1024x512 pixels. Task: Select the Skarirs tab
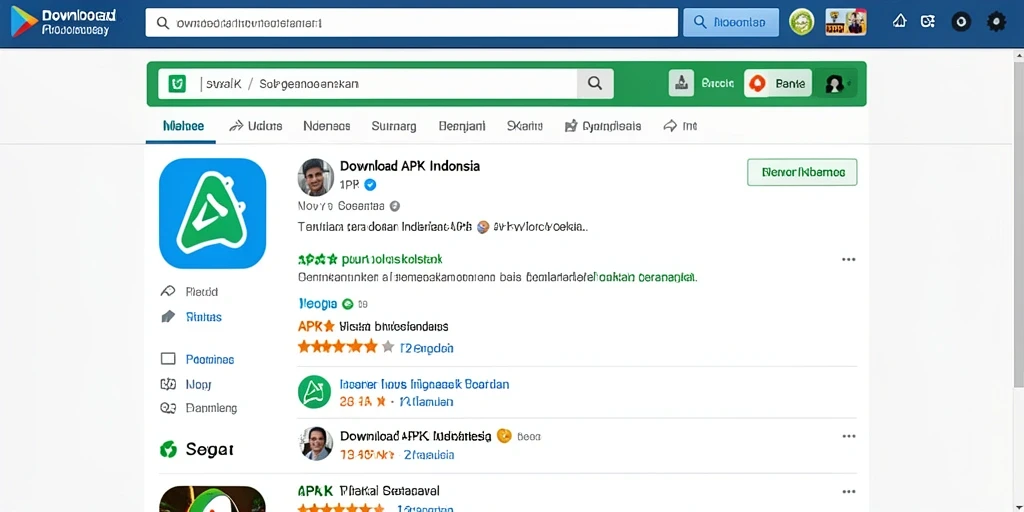pos(524,126)
